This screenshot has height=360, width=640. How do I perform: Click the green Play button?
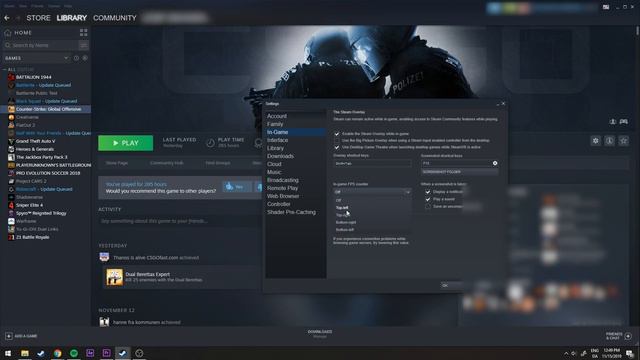[x=126, y=143]
